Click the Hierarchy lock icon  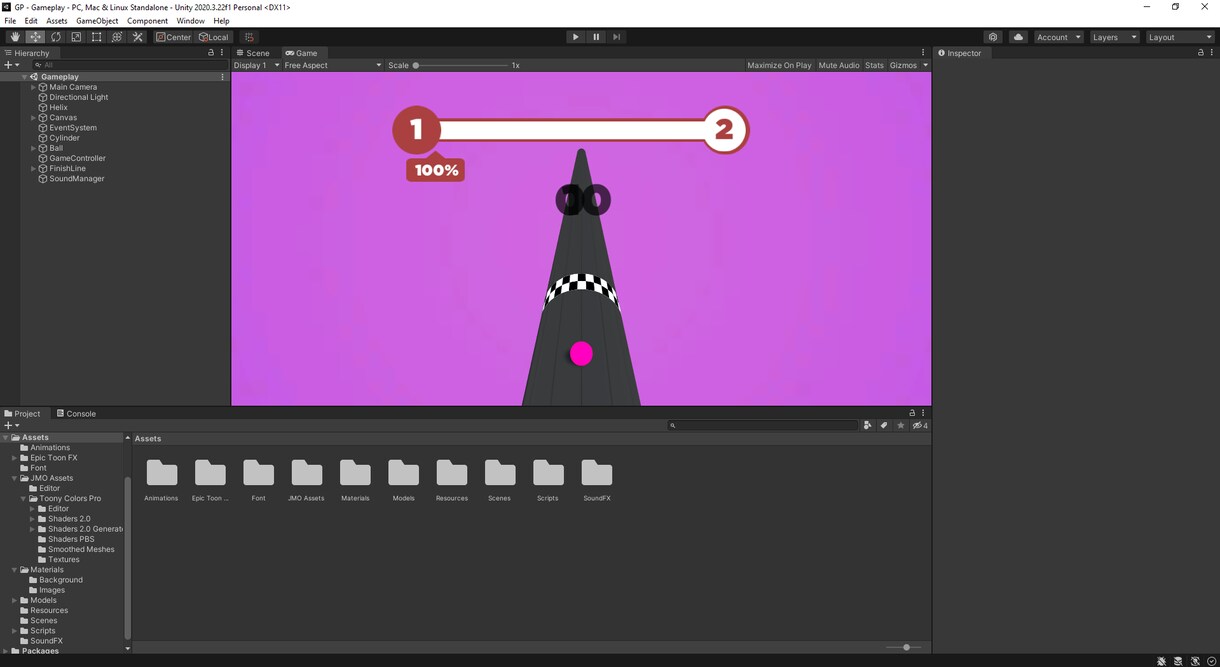[x=211, y=53]
